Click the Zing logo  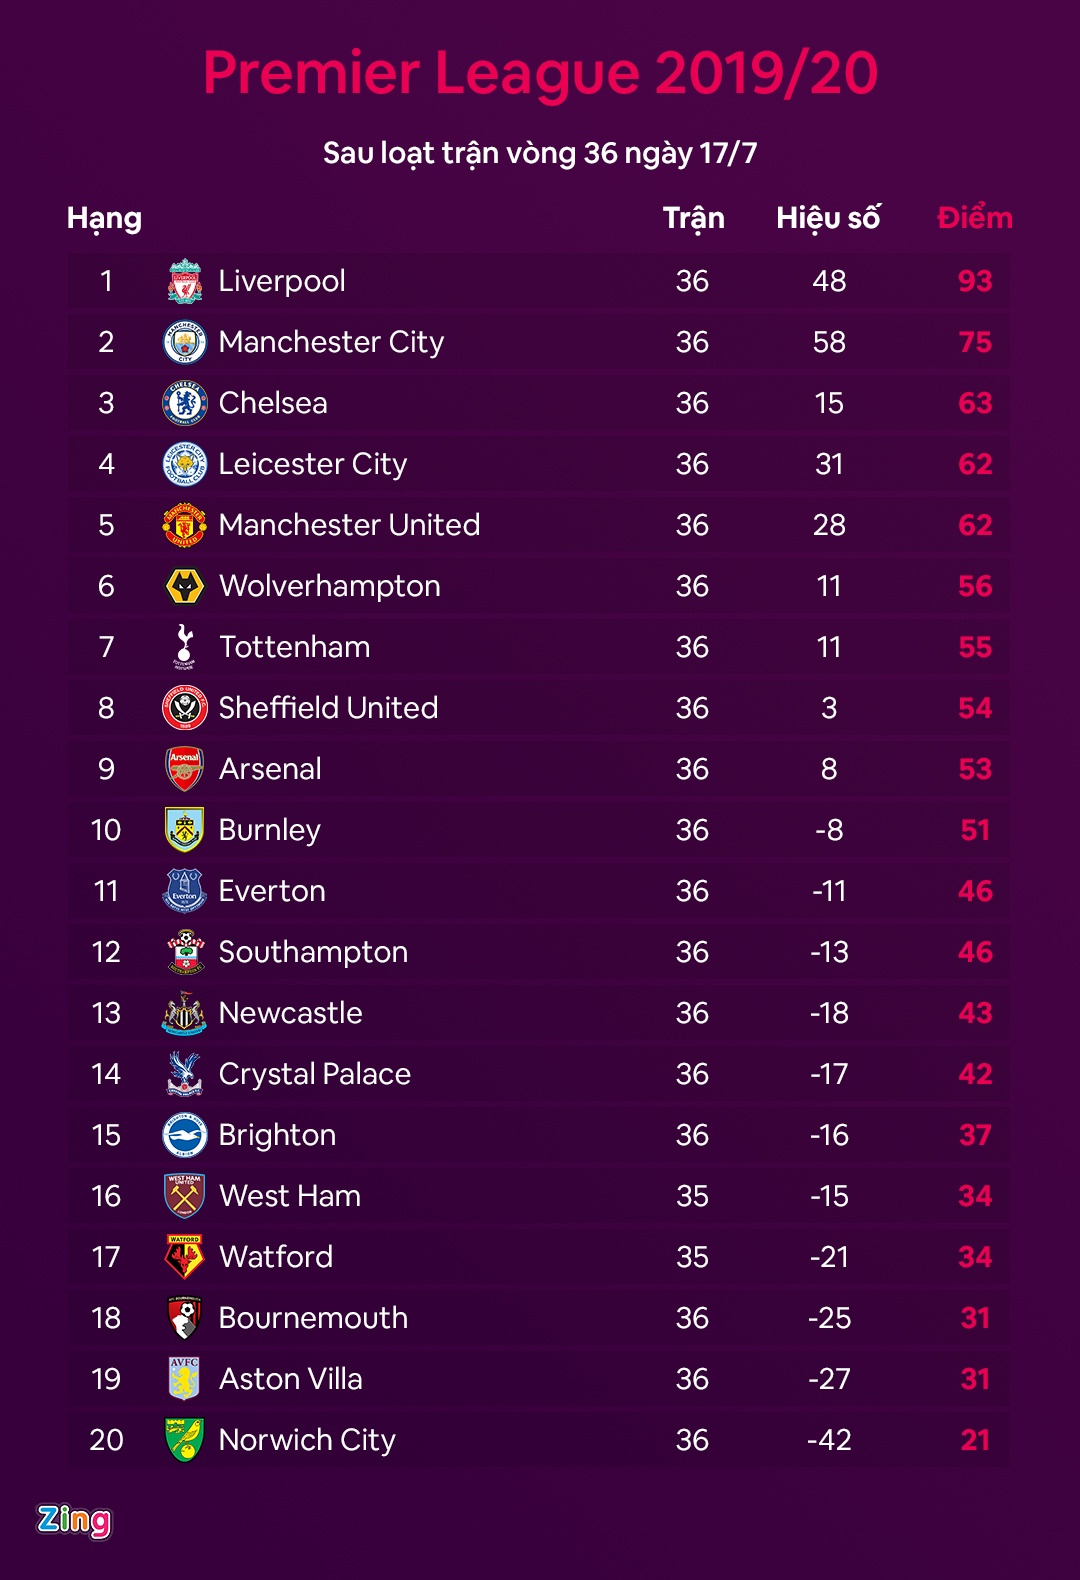click(x=74, y=1520)
